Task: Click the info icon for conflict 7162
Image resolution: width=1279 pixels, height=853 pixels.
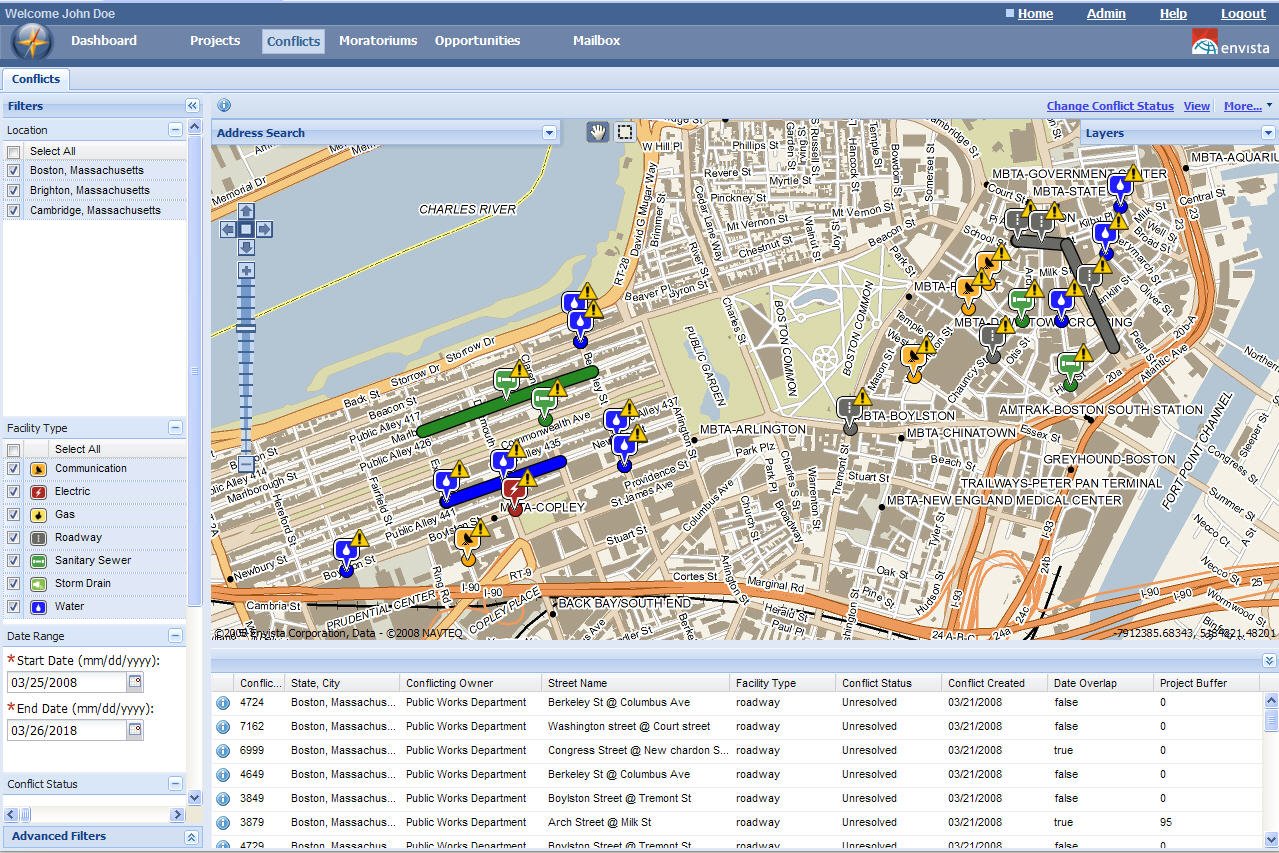Action: 223,727
